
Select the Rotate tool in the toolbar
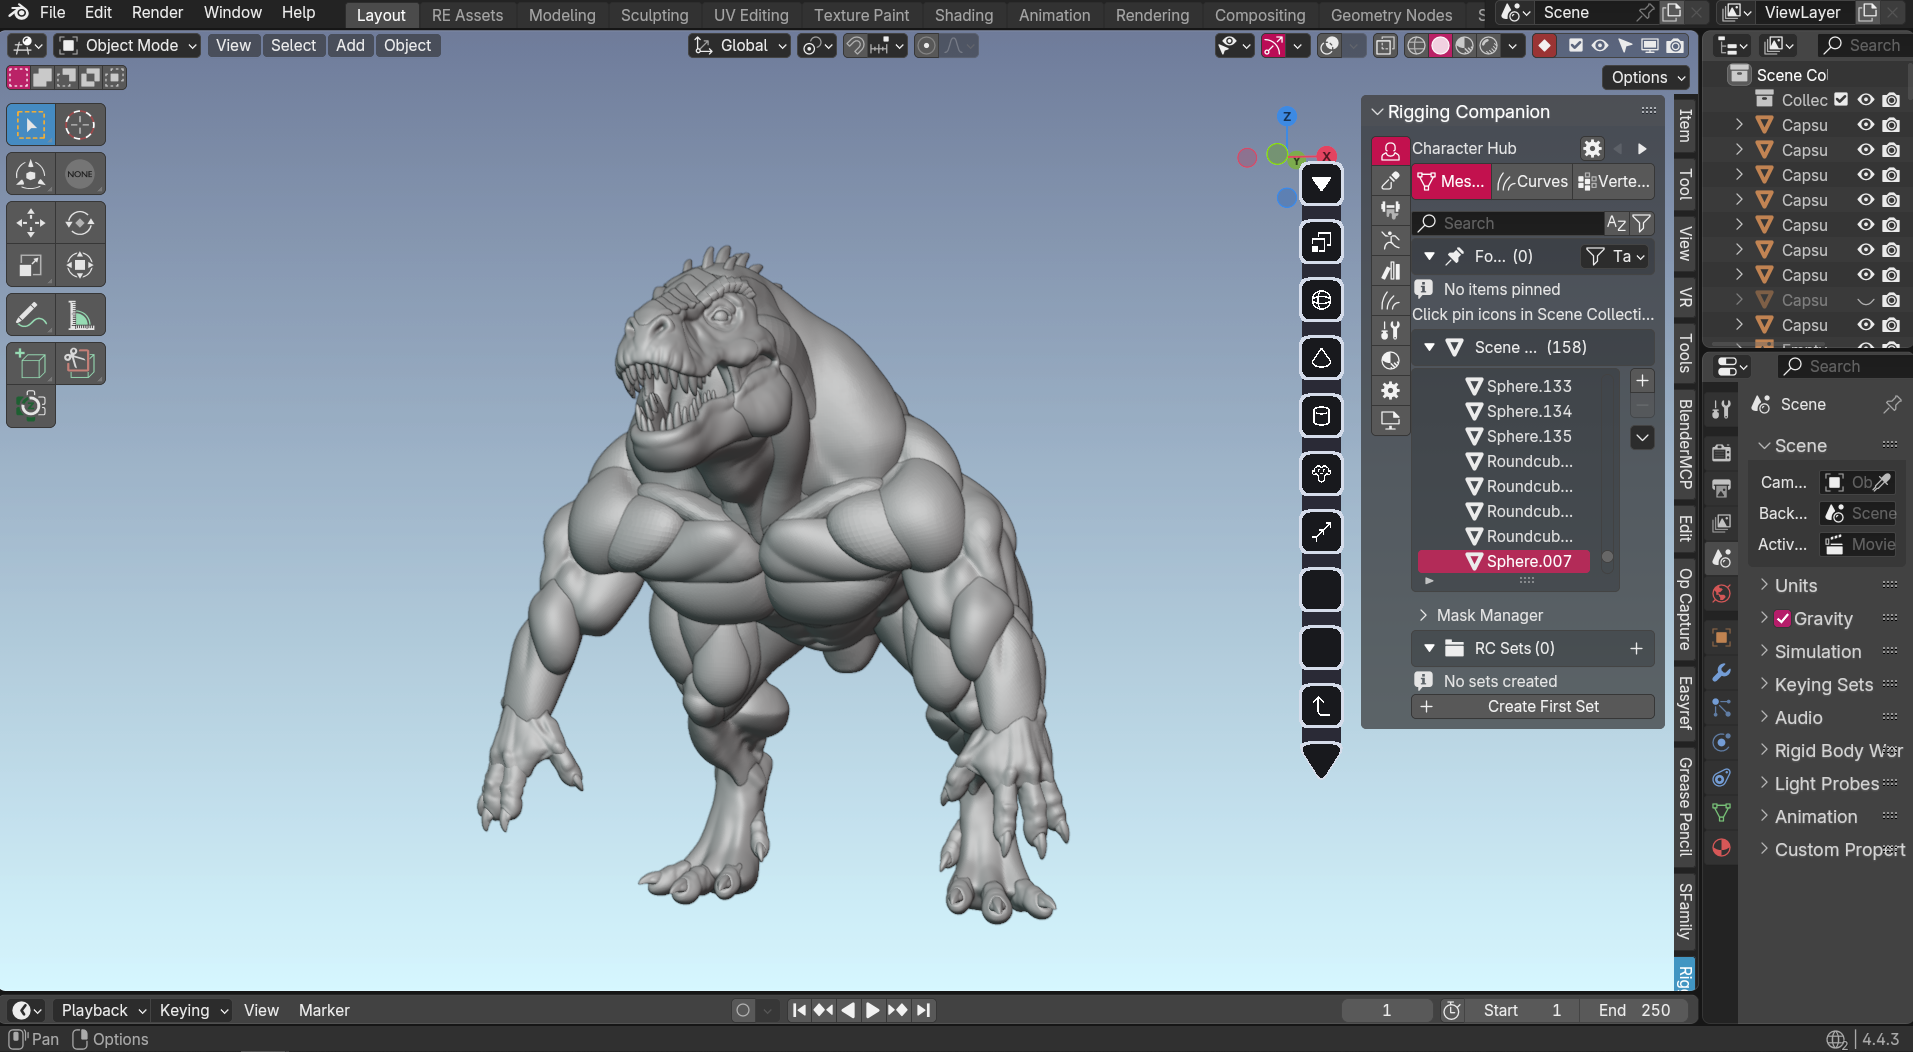(80, 223)
